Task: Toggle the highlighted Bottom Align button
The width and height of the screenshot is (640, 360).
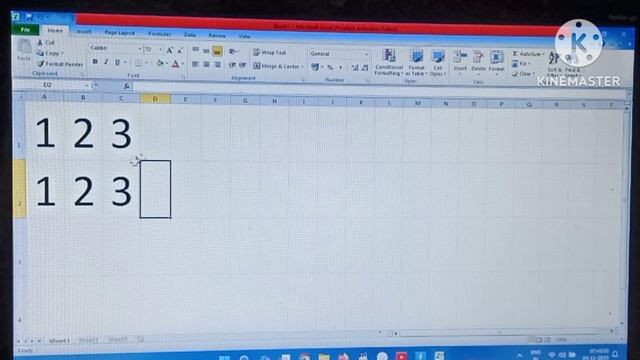Action: click(x=217, y=51)
